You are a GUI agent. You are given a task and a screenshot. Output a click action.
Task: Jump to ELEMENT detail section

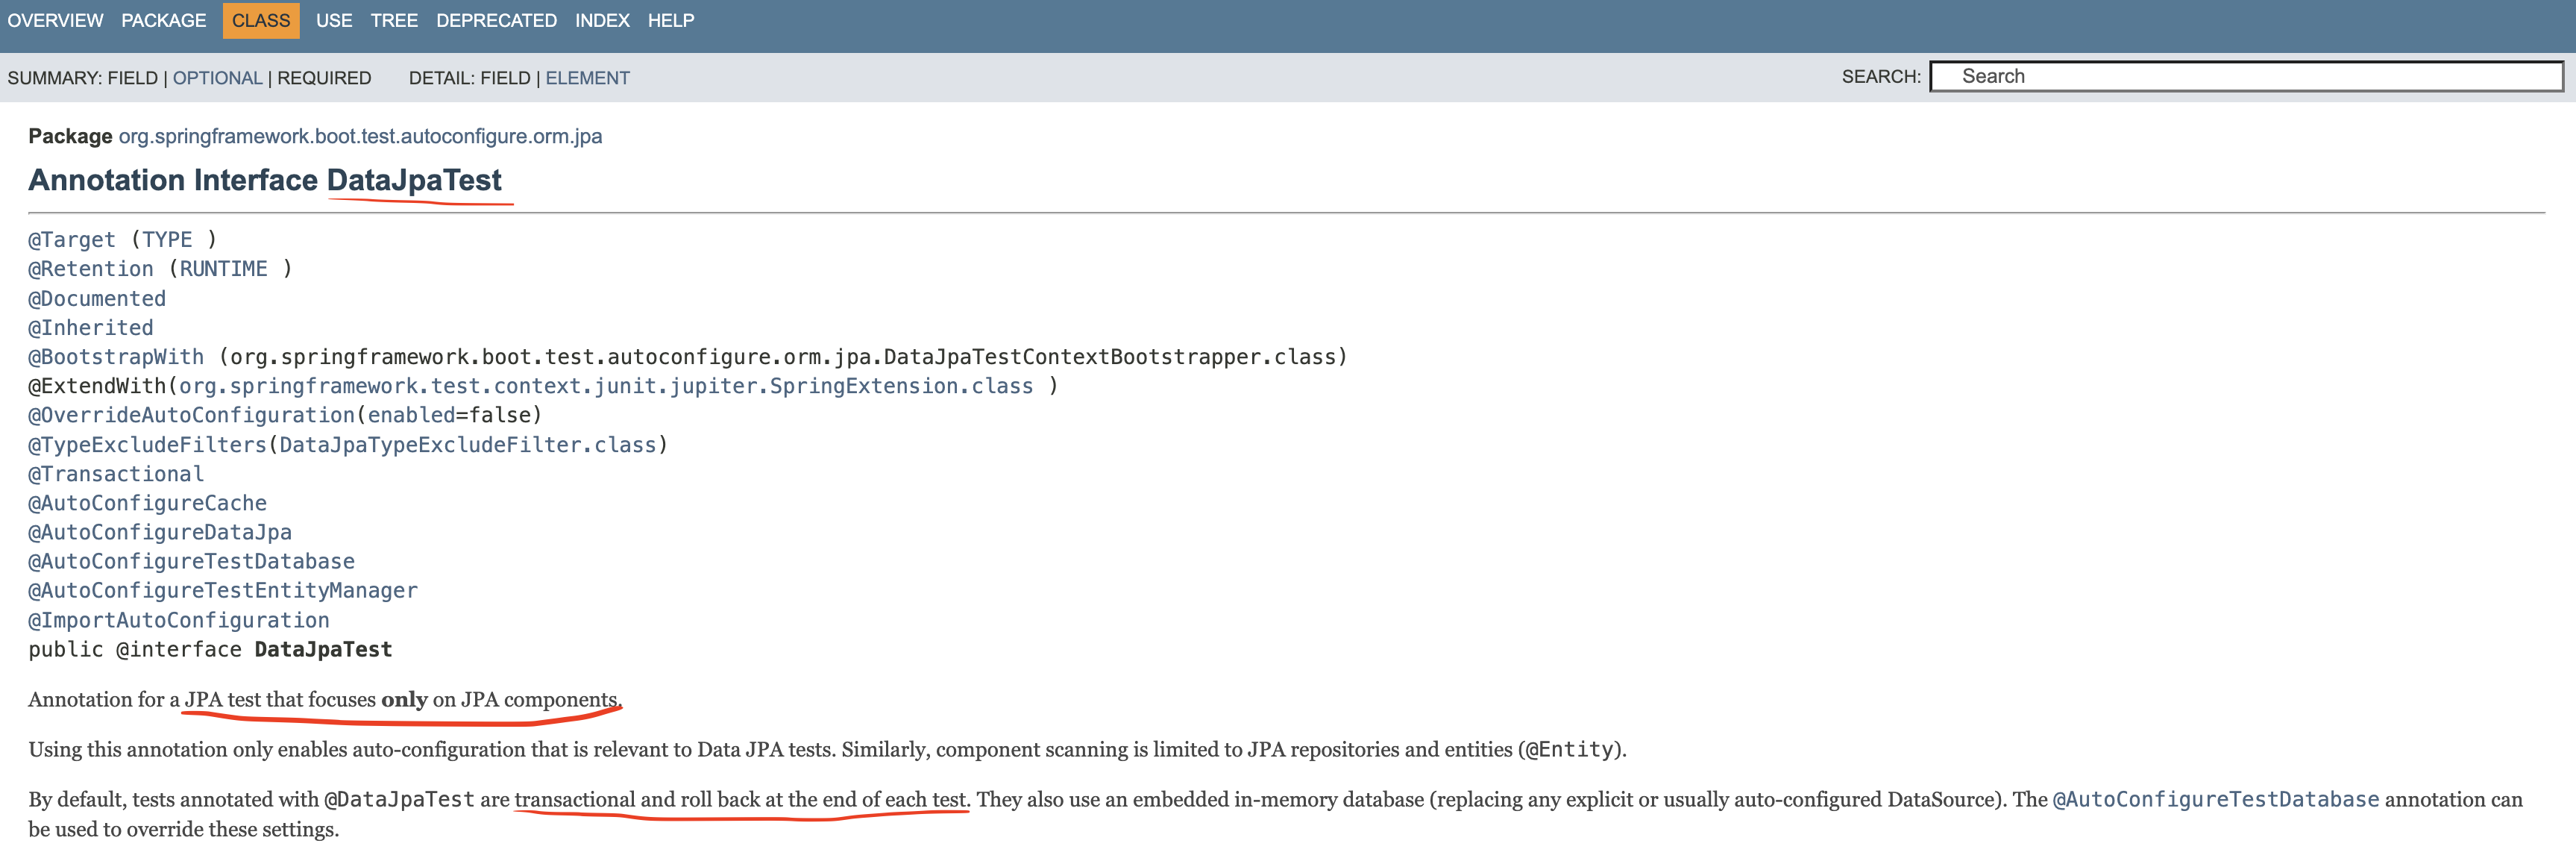pyautogui.click(x=587, y=78)
